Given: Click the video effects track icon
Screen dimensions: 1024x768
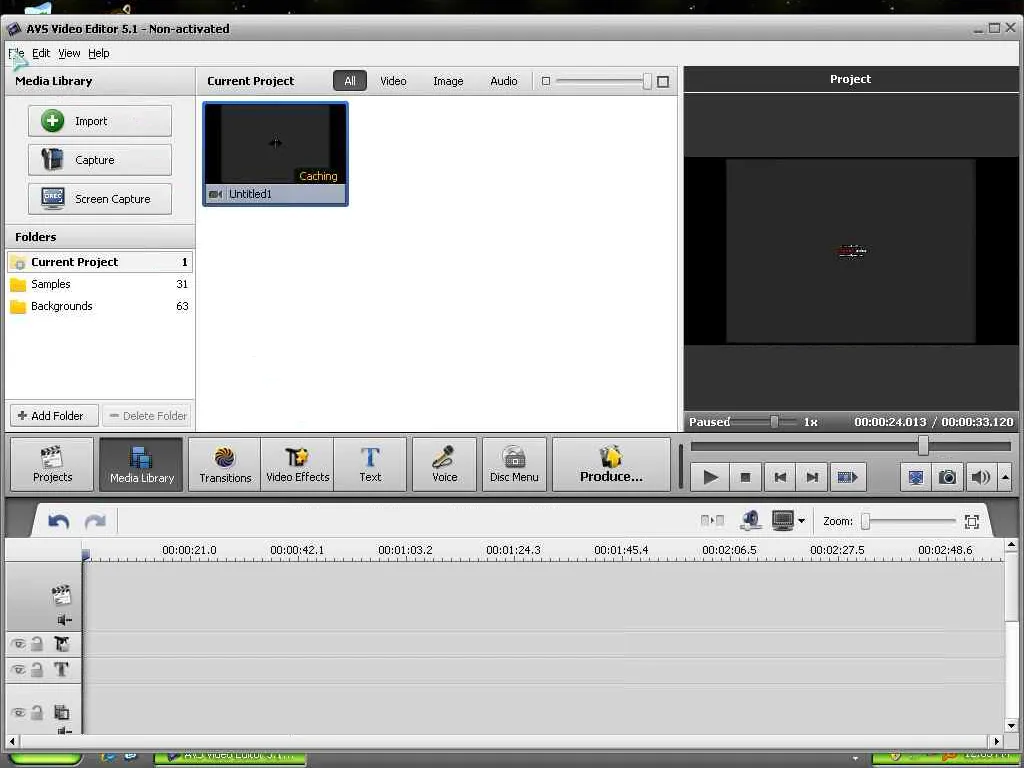Looking at the screenshot, I should coord(61,645).
